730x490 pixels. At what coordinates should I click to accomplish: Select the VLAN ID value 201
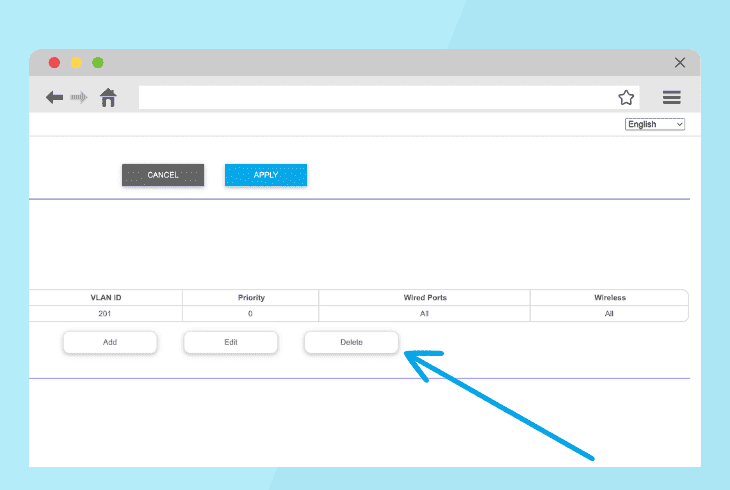click(105, 314)
